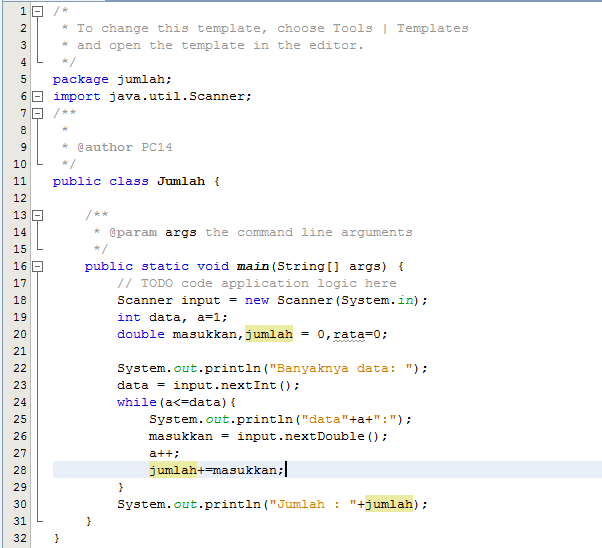Viewport: 602px width, 548px height.
Task: Click the underlined 'rata' variable on line 20
Action: pyautogui.click(x=349, y=334)
